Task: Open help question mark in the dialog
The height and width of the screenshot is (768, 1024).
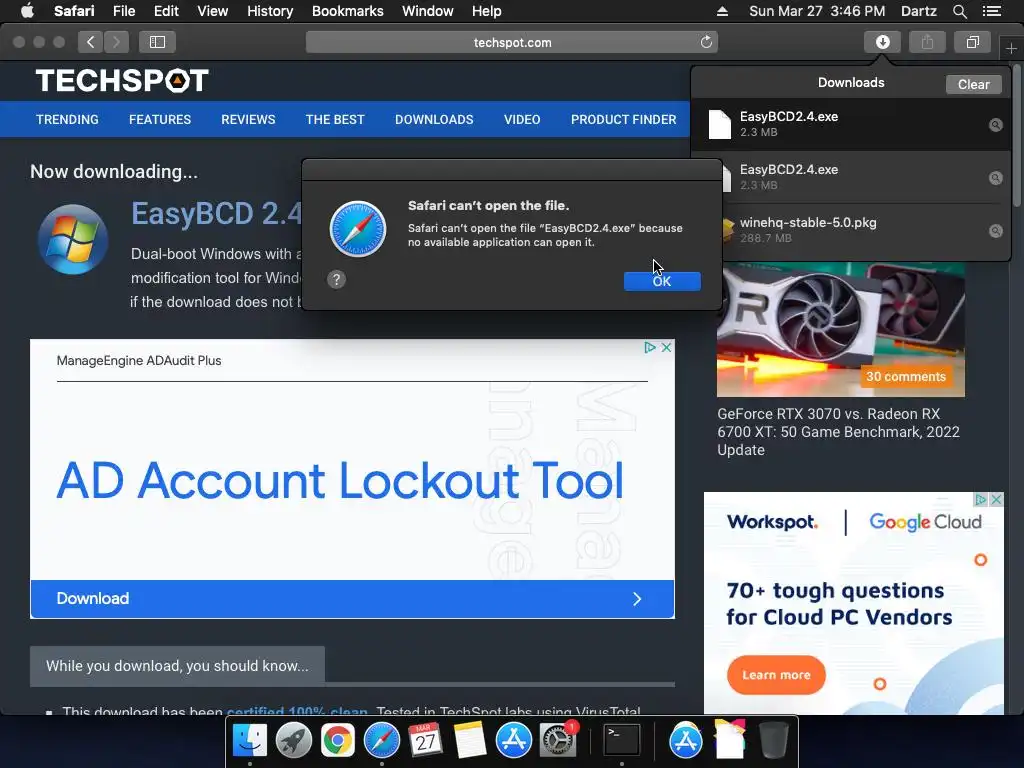Action: click(336, 280)
